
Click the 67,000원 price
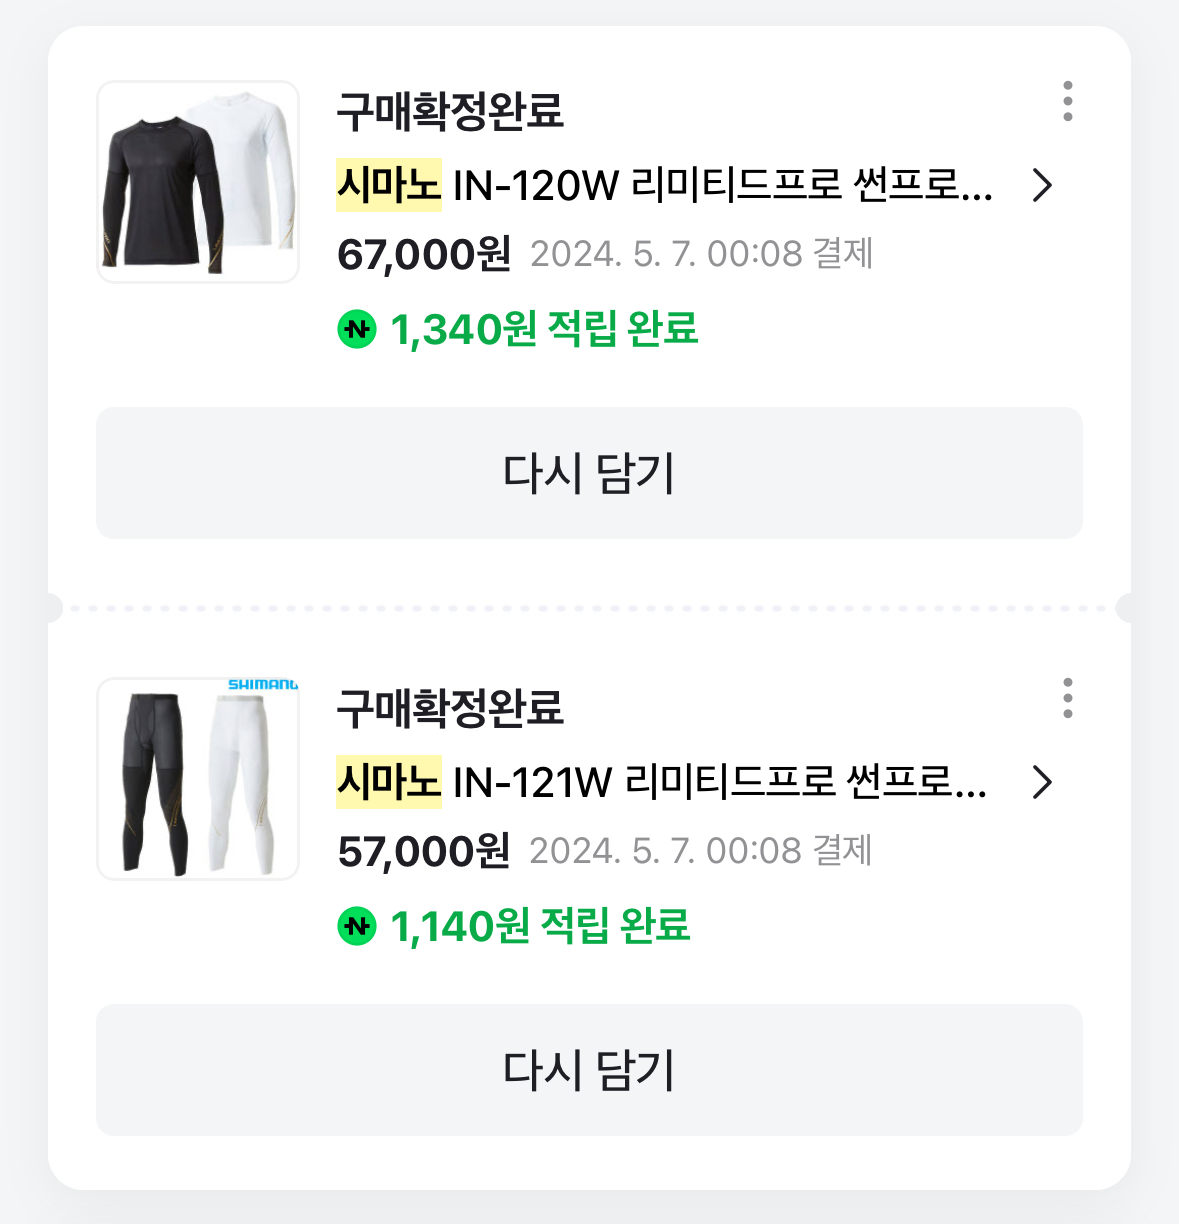pyautogui.click(x=424, y=254)
